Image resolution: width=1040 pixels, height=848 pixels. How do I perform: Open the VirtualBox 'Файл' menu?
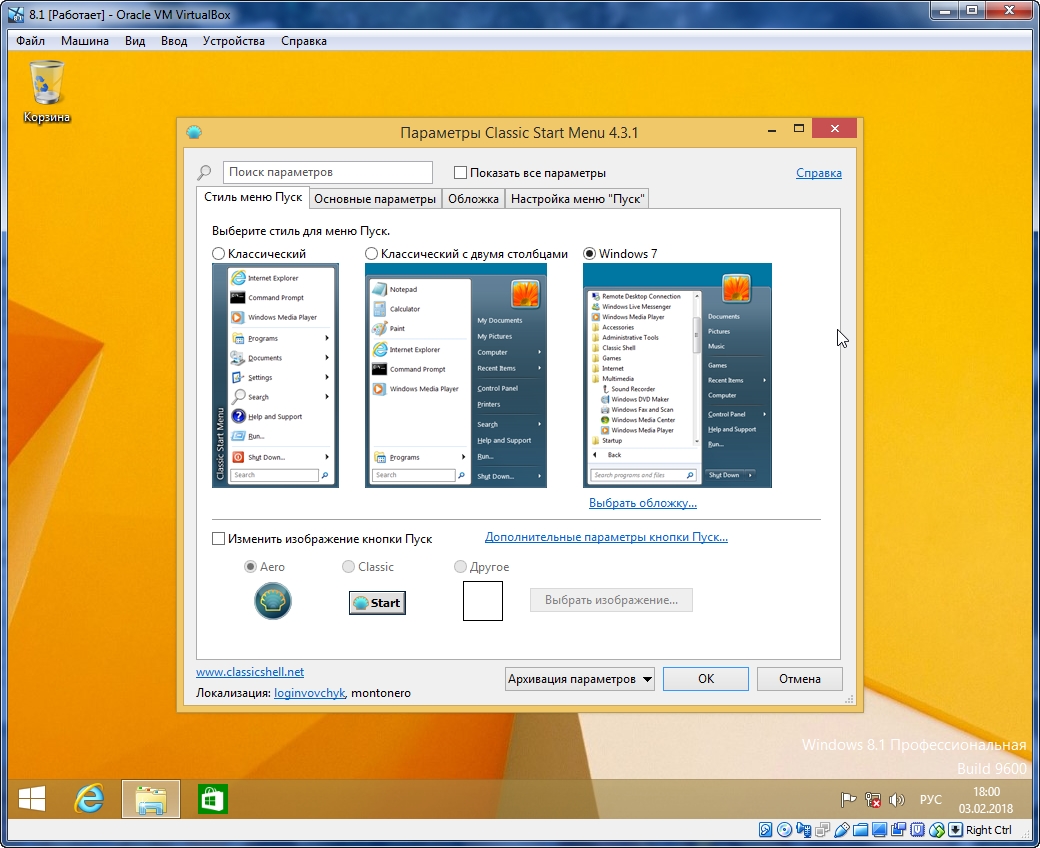pos(31,40)
